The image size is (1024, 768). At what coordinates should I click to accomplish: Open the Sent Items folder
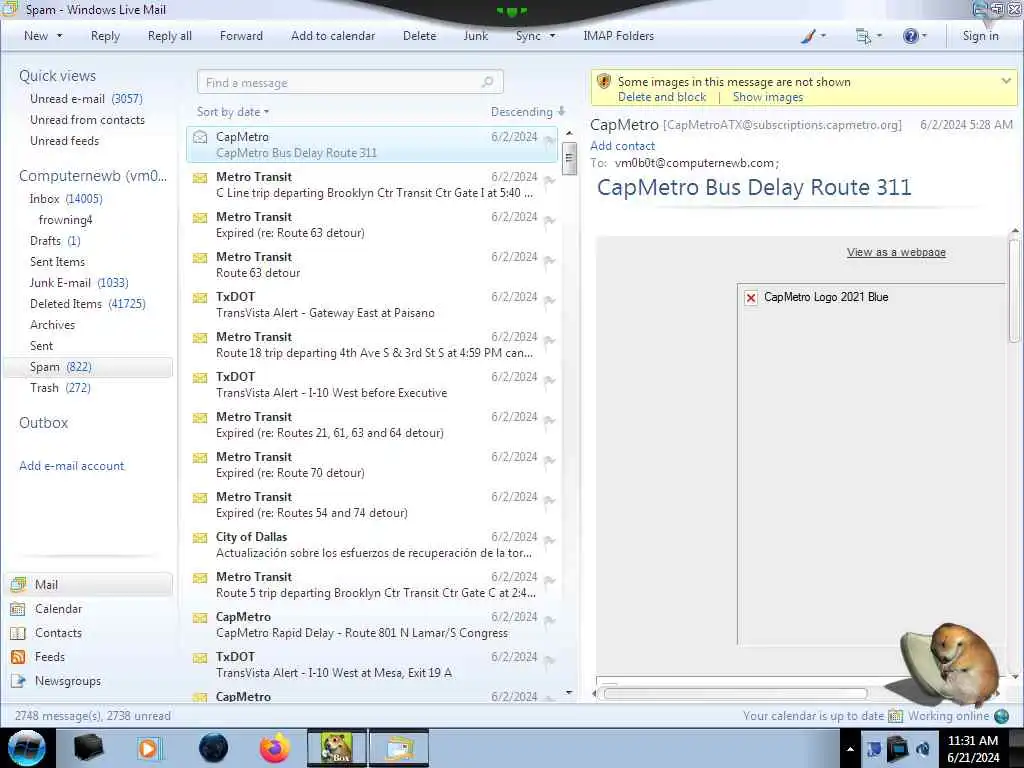pyautogui.click(x=57, y=261)
